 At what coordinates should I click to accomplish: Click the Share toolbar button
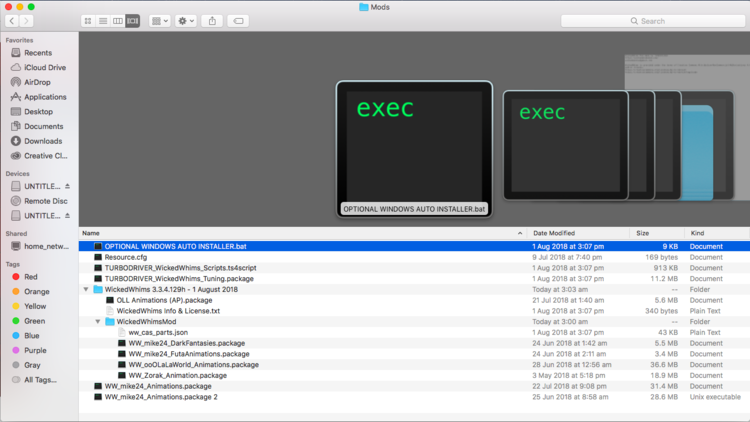[x=212, y=21]
